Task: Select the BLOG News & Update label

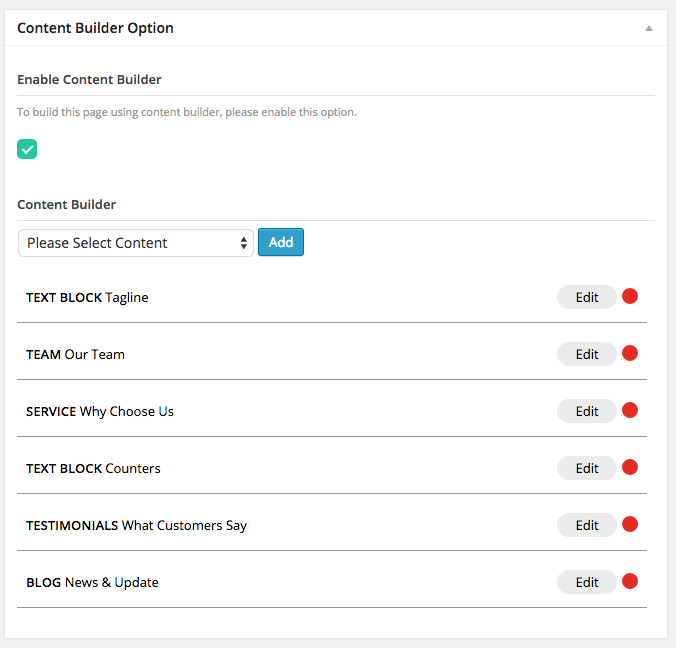Action: (x=92, y=582)
